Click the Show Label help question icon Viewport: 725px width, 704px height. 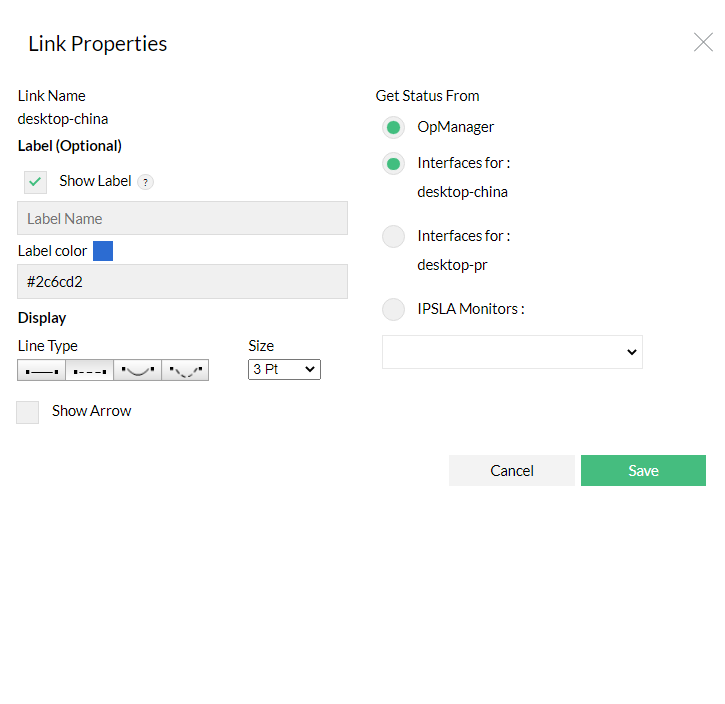(146, 182)
